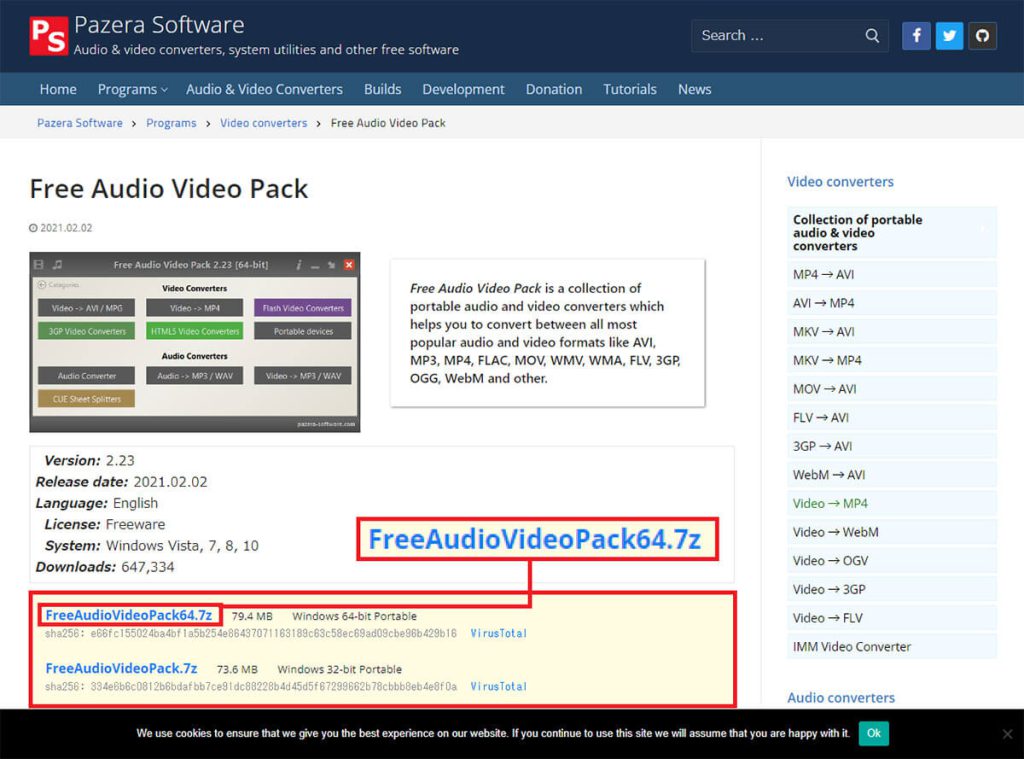Open the Free Audio Video Pack screenshot
The width and height of the screenshot is (1024, 759).
pyautogui.click(x=195, y=342)
